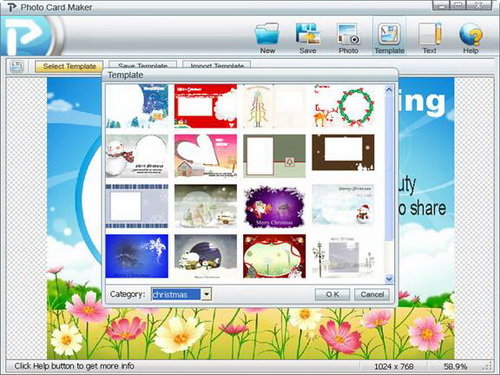Click the template list scroll-up arrow
This screenshot has height=375, width=500.
389,89
